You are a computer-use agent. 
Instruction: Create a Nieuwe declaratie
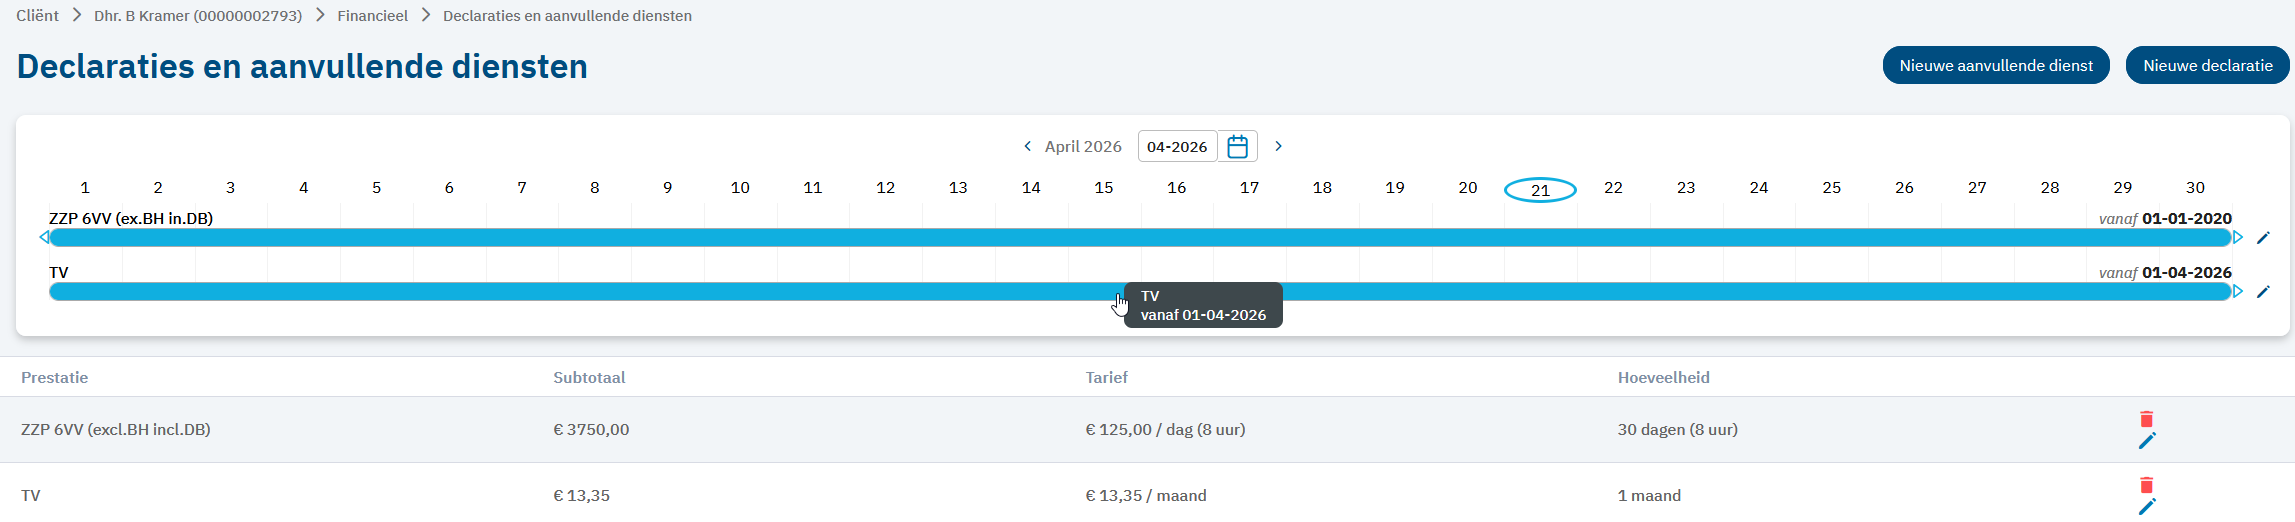(2208, 66)
